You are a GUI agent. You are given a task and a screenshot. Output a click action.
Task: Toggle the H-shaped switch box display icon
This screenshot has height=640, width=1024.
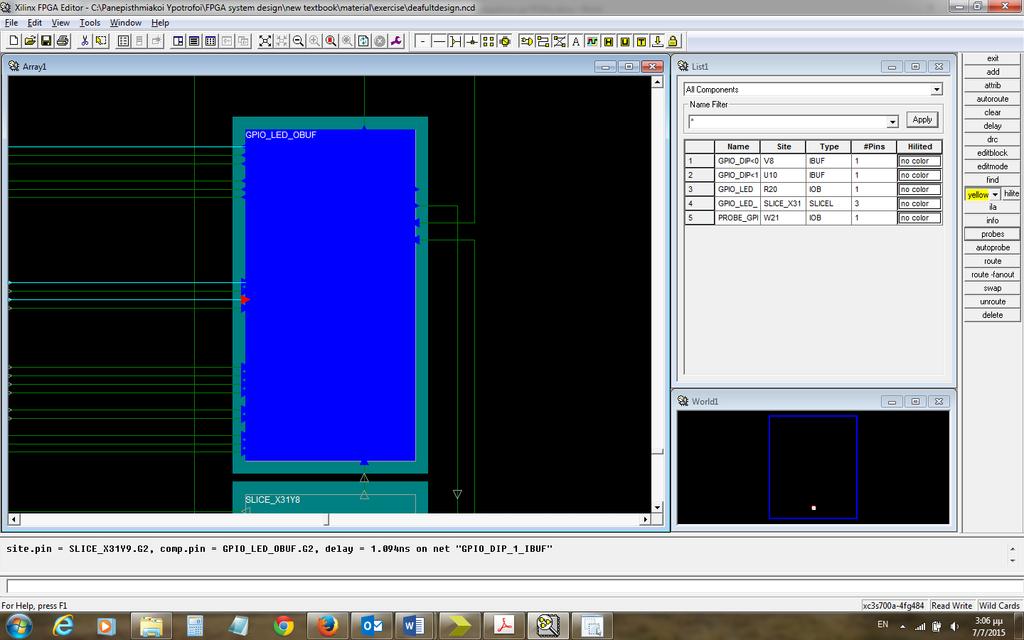pyautogui.click(x=456, y=41)
